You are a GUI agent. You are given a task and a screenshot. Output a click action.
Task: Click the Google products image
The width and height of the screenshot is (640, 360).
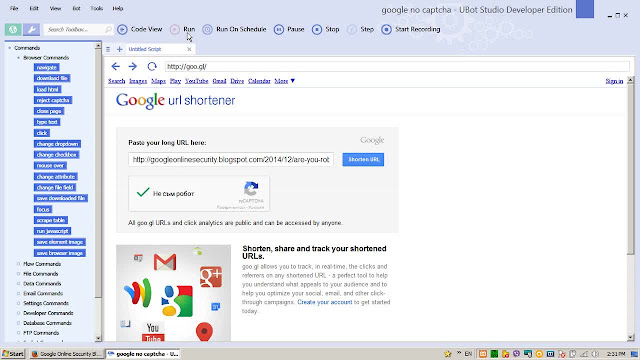(x=173, y=293)
